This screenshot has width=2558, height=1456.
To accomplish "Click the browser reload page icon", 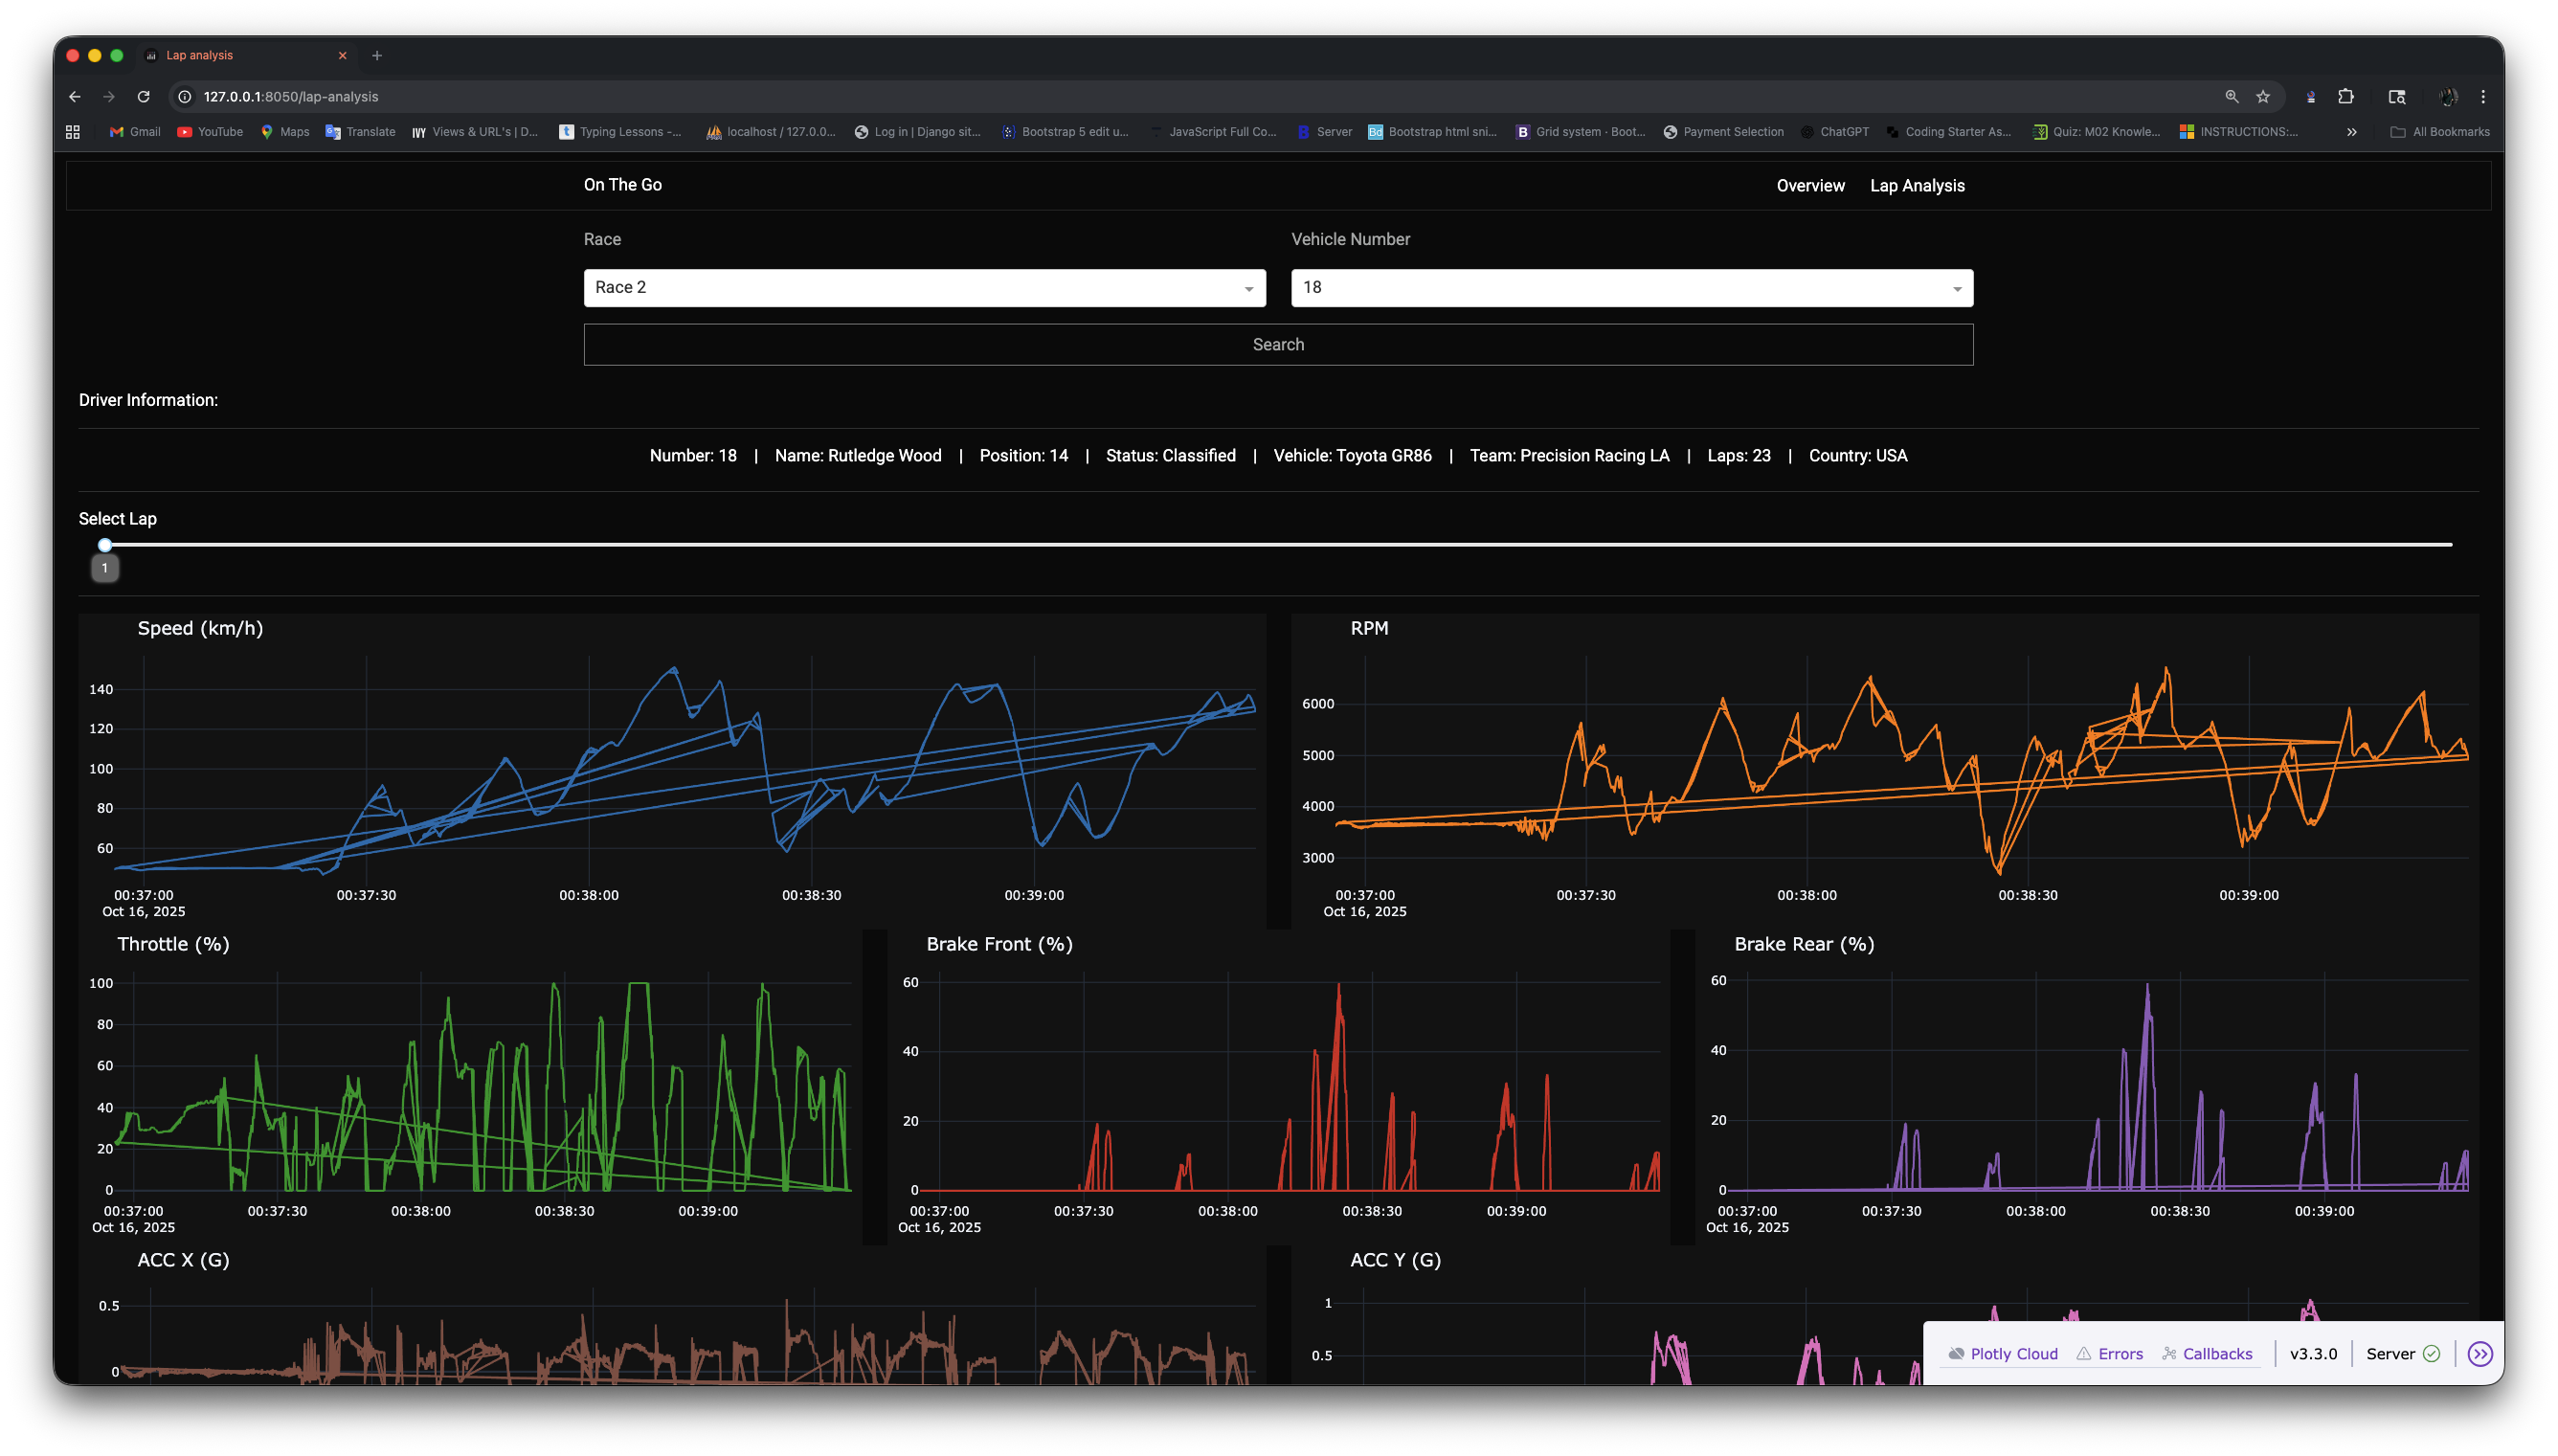I will click(x=144, y=97).
